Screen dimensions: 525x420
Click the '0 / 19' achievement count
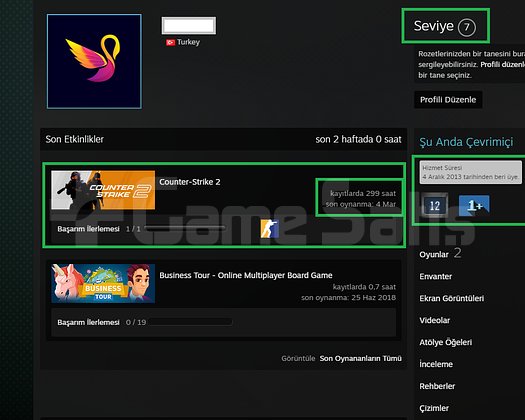[x=136, y=323]
